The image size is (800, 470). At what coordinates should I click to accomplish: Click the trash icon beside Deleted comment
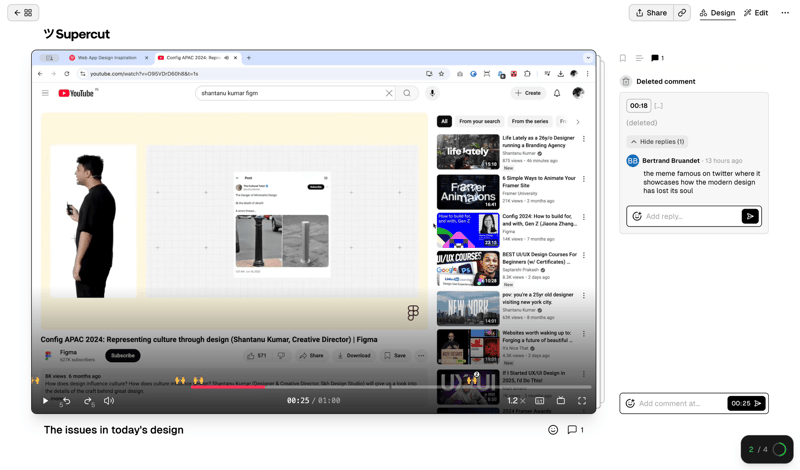(626, 82)
